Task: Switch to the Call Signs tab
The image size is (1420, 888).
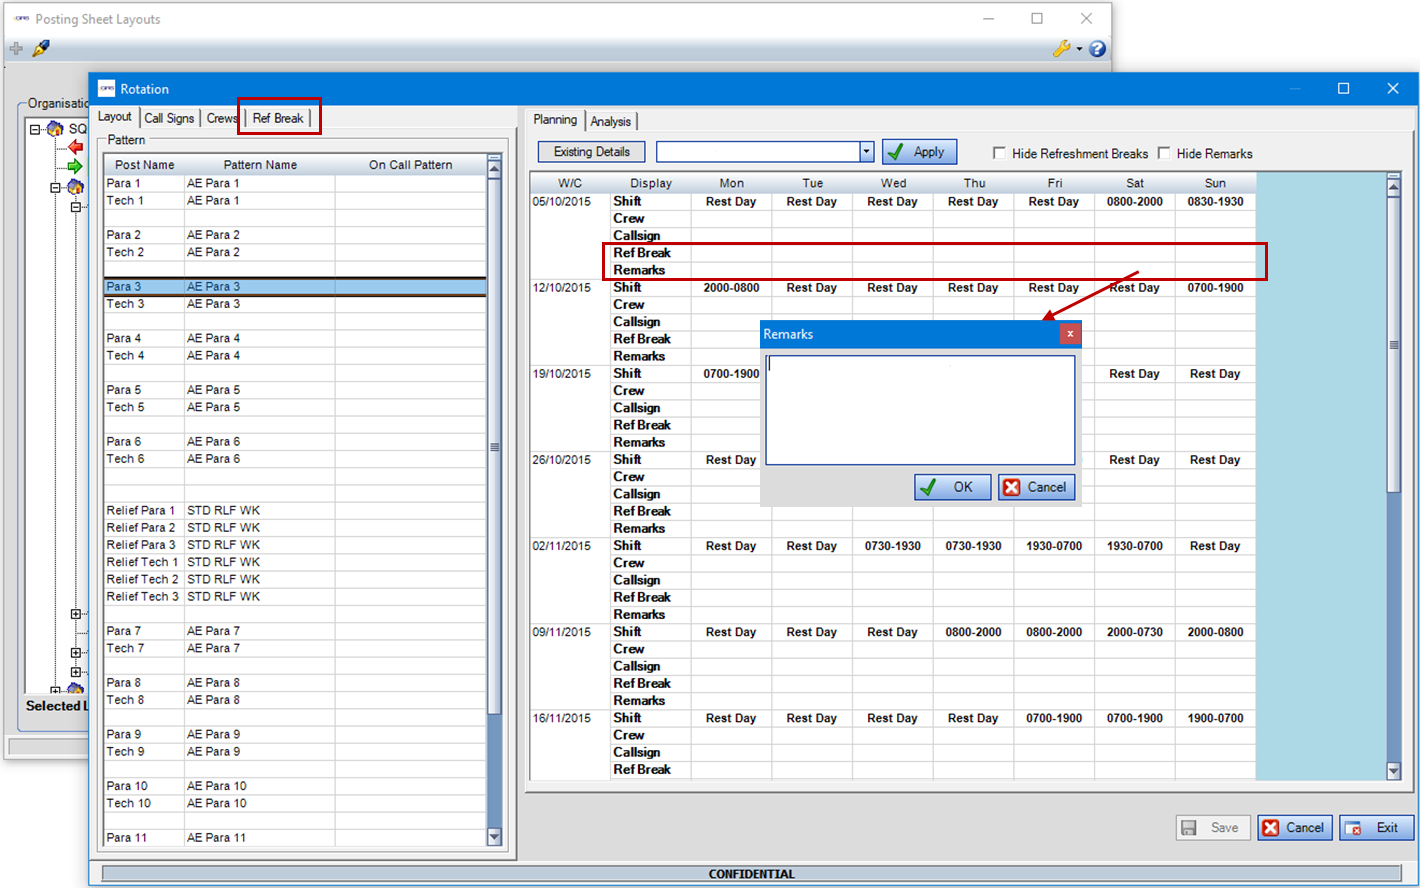Action: 169,118
